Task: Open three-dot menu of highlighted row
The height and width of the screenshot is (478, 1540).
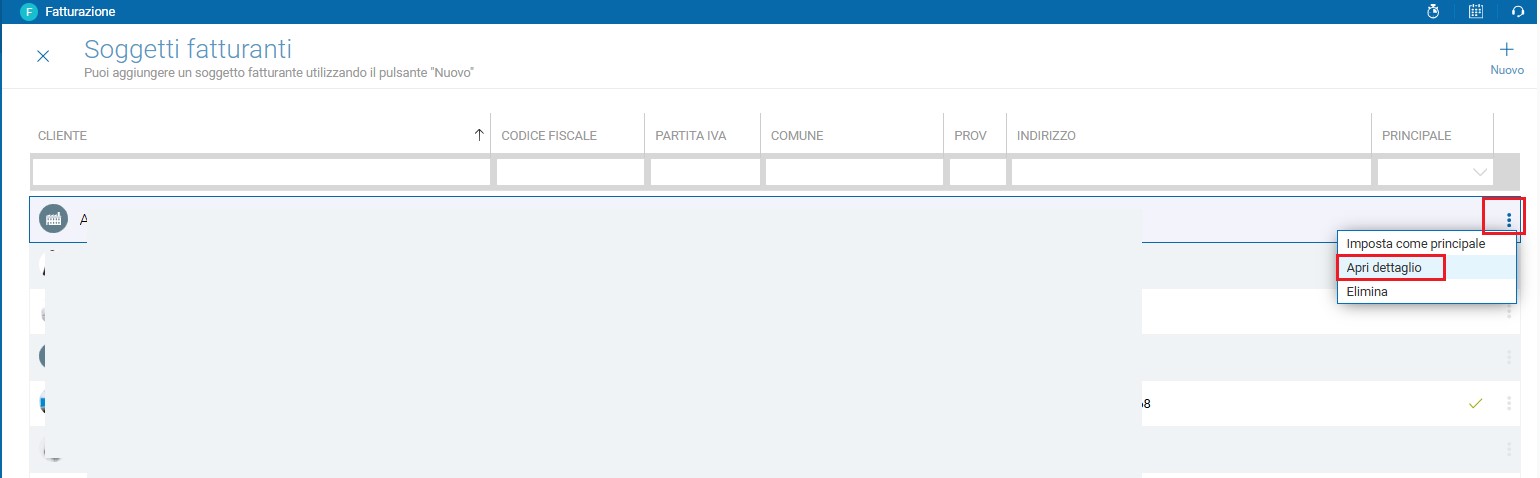Action: pos(1508,220)
